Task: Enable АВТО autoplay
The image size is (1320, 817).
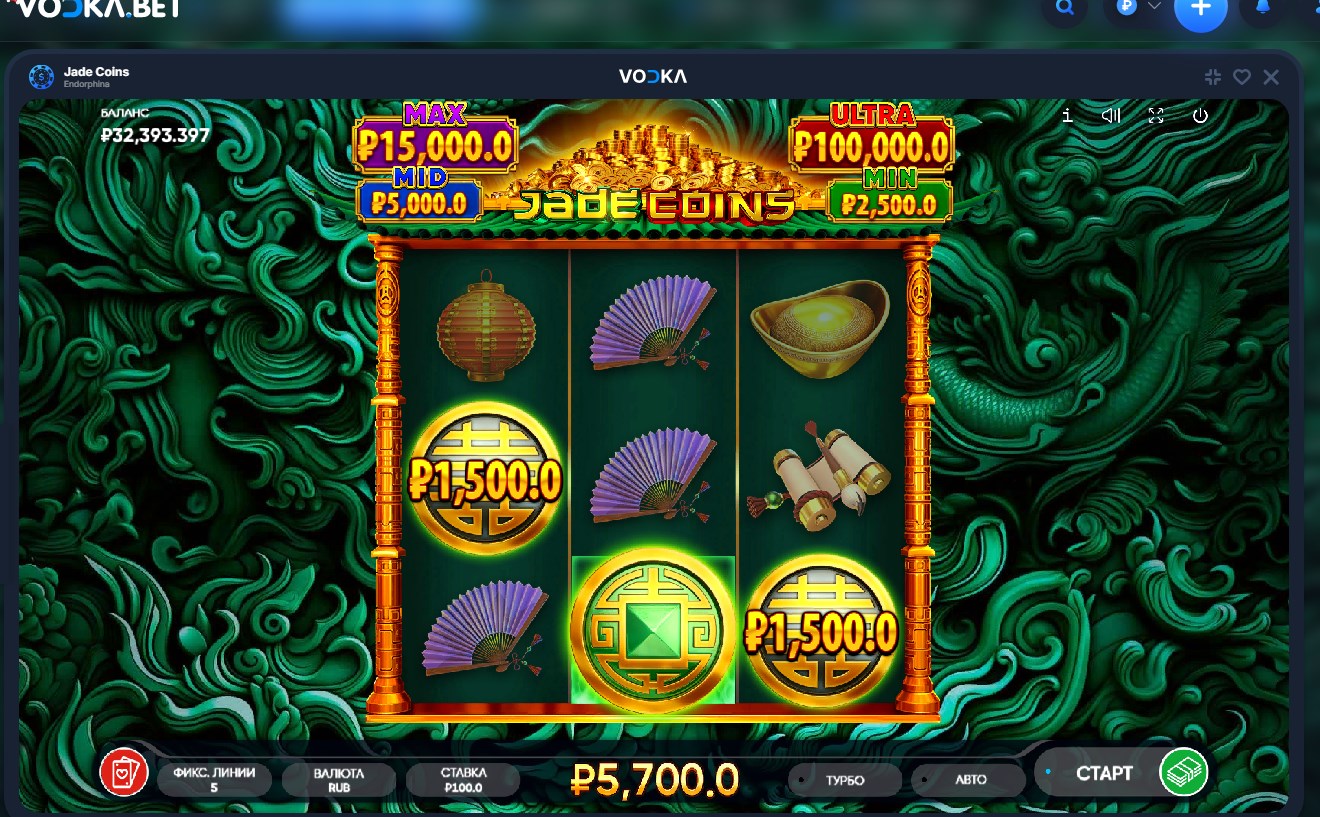Action: [x=969, y=780]
